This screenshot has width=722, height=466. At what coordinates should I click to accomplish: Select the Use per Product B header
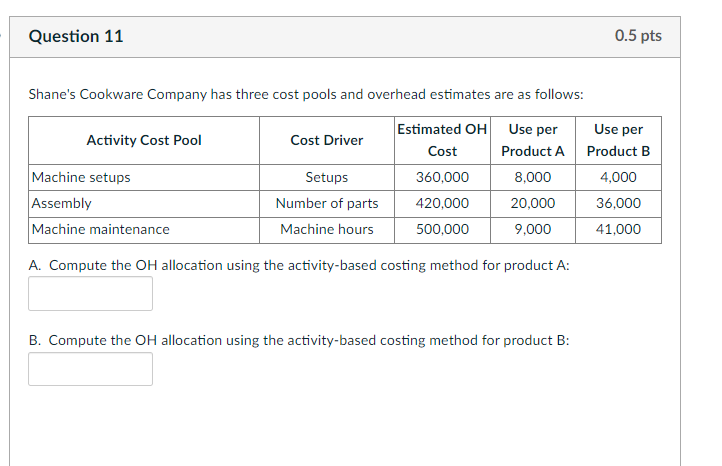click(x=618, y=140)
